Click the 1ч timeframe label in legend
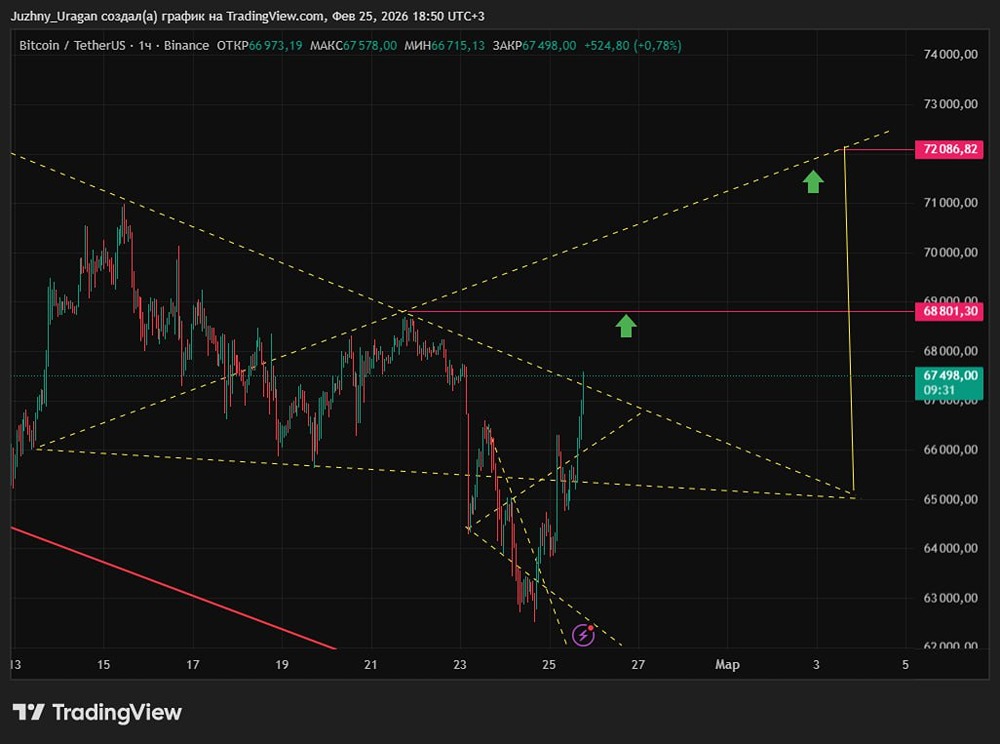 pos(145,45)
